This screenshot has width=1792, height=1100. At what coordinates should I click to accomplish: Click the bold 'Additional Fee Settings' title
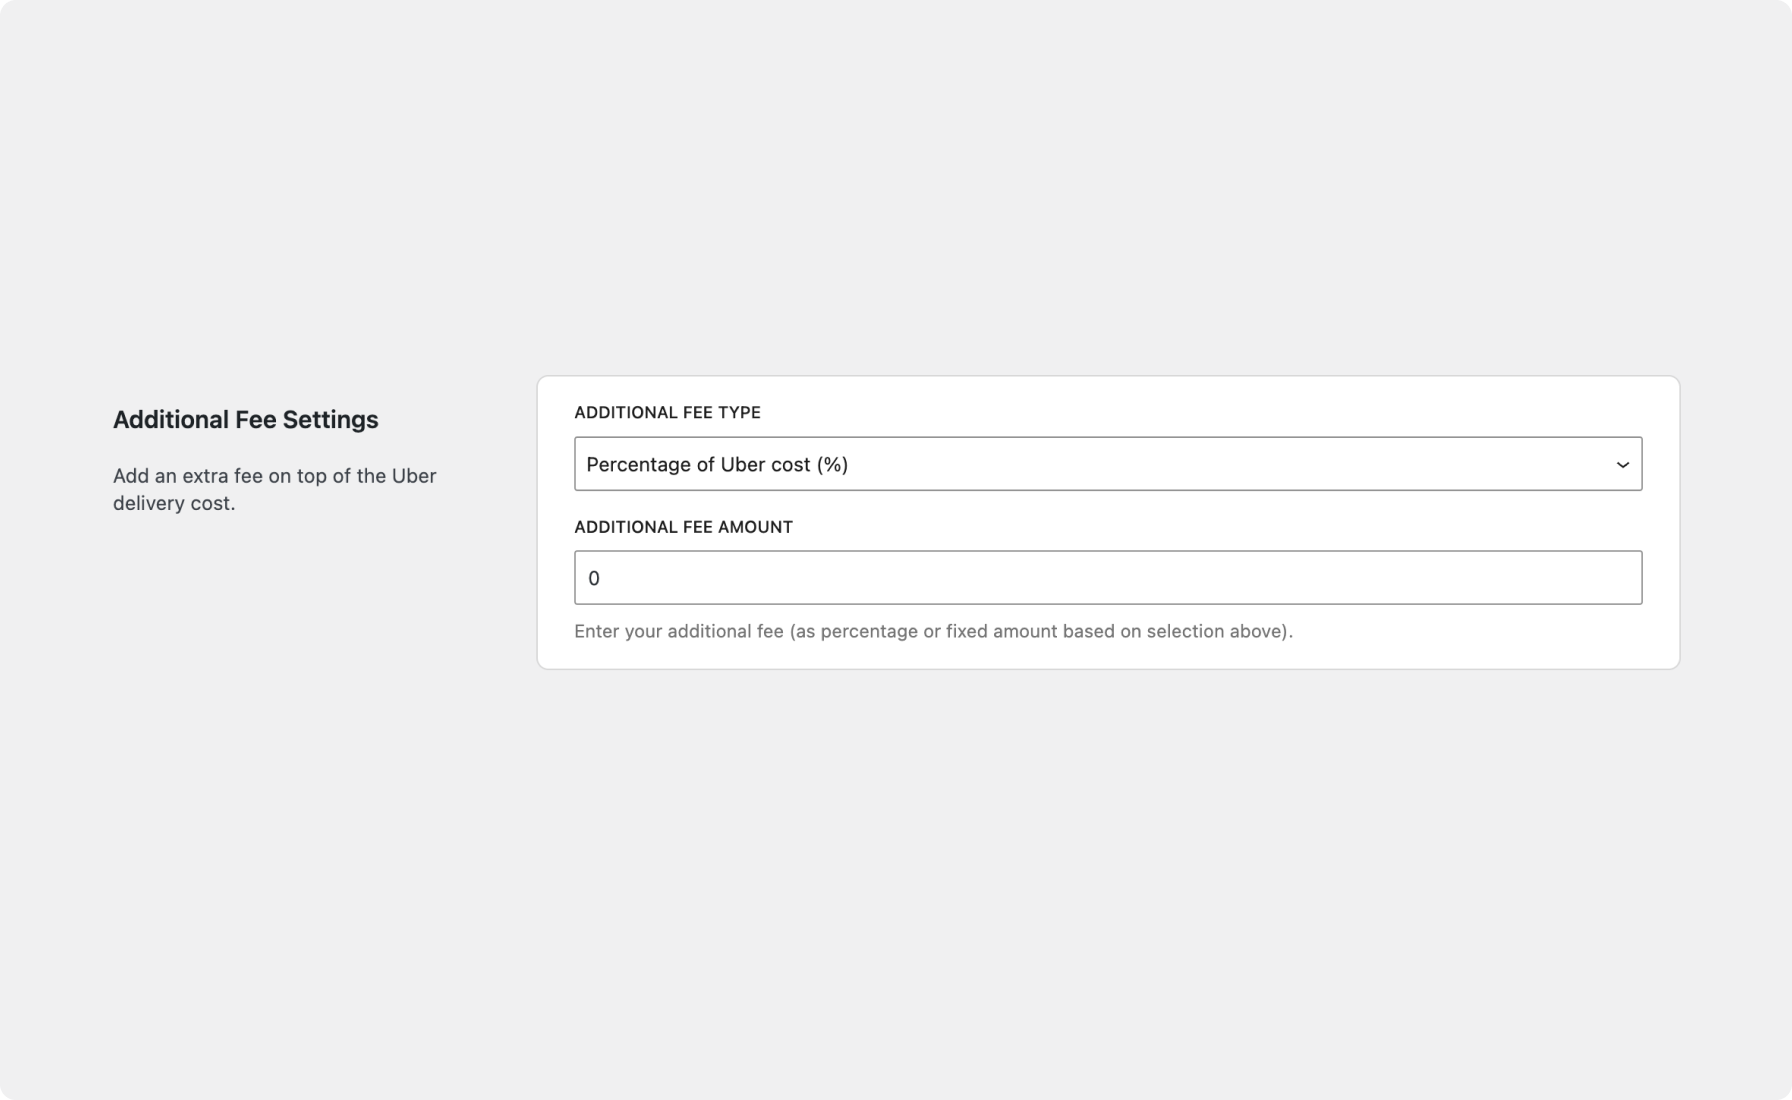coord(246,418)
